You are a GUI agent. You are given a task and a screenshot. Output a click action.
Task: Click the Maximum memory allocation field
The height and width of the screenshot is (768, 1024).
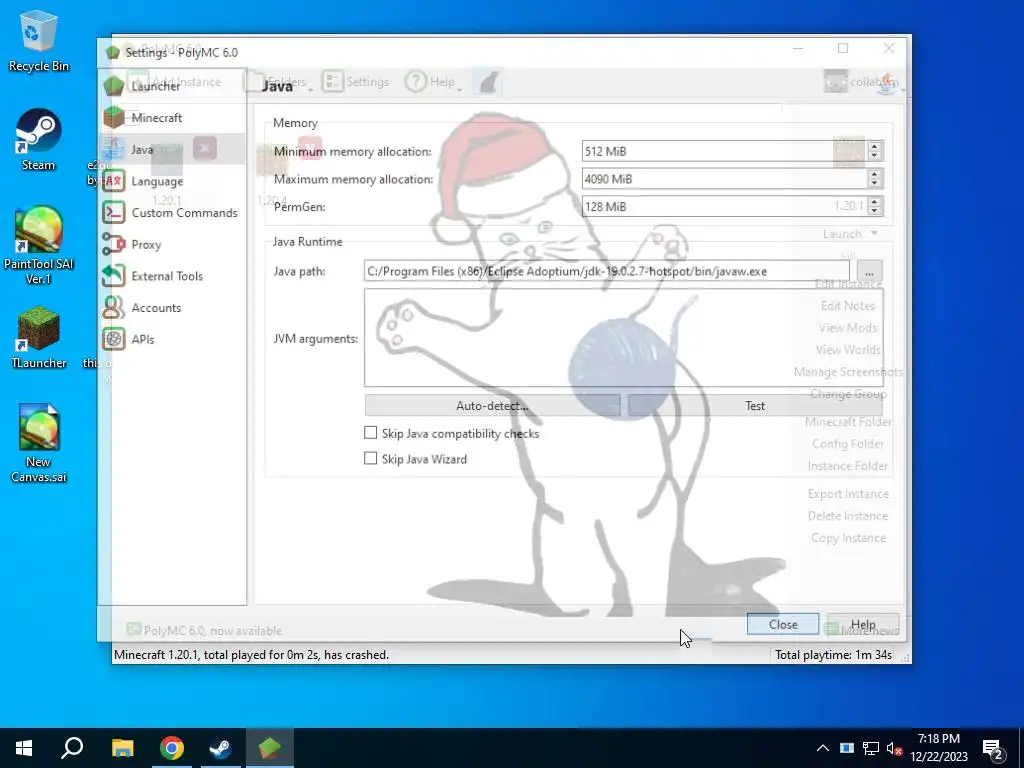pyautogui.click(x=724, y=179)
